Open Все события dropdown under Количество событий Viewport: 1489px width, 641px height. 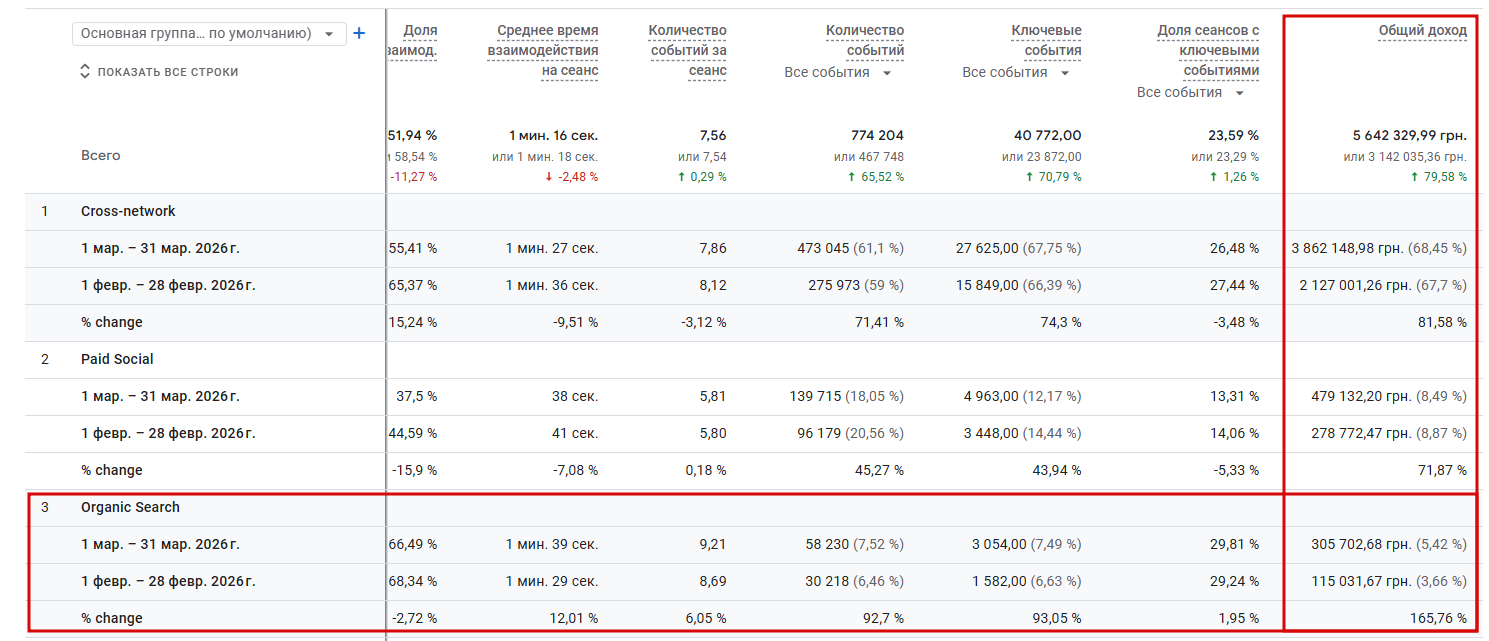click(x=838, y=72)
